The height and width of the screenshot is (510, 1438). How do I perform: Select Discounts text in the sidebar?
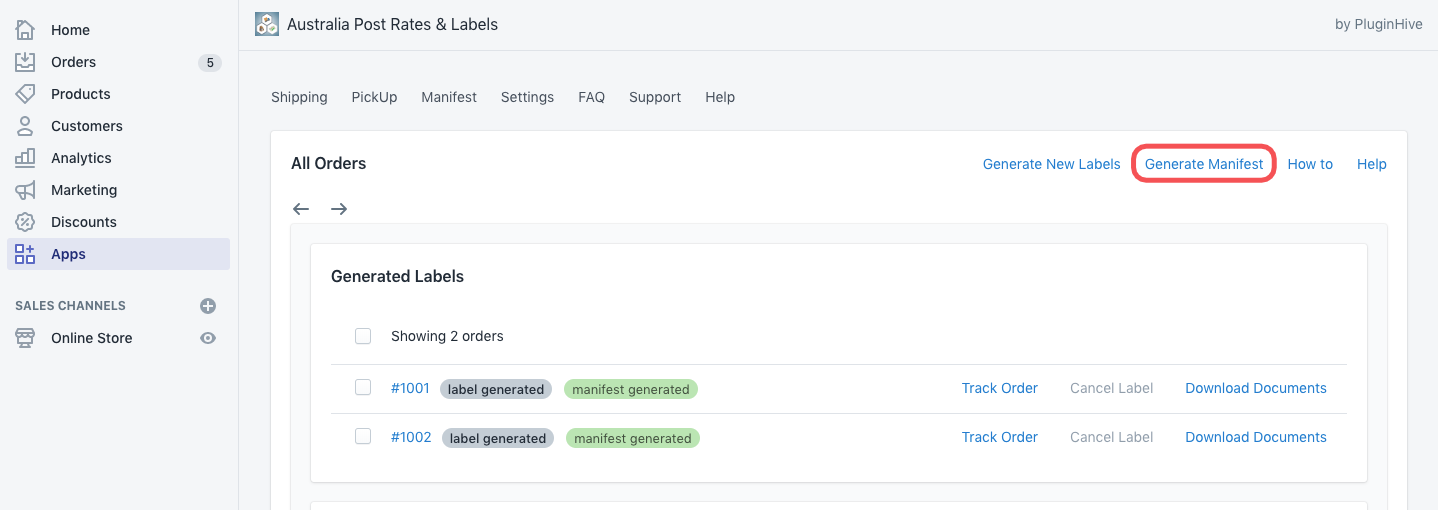(x=83, y=222)
